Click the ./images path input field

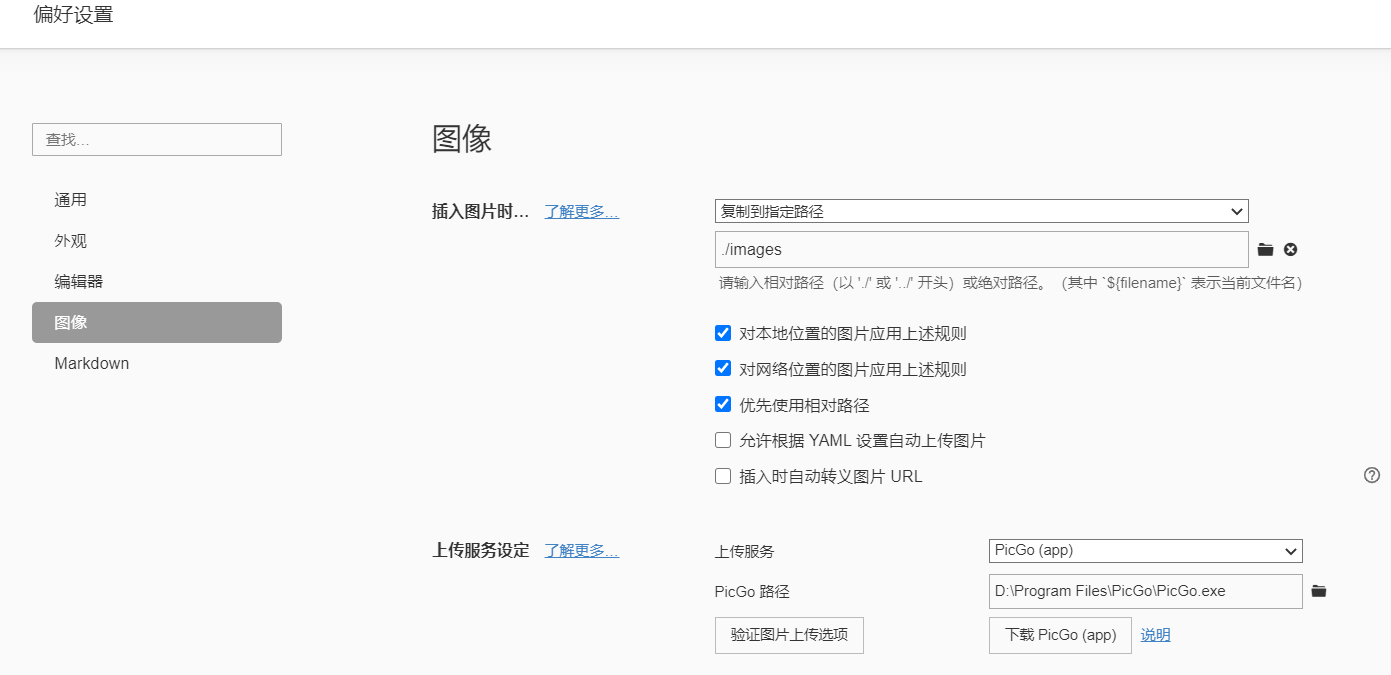tap(981, 249)
